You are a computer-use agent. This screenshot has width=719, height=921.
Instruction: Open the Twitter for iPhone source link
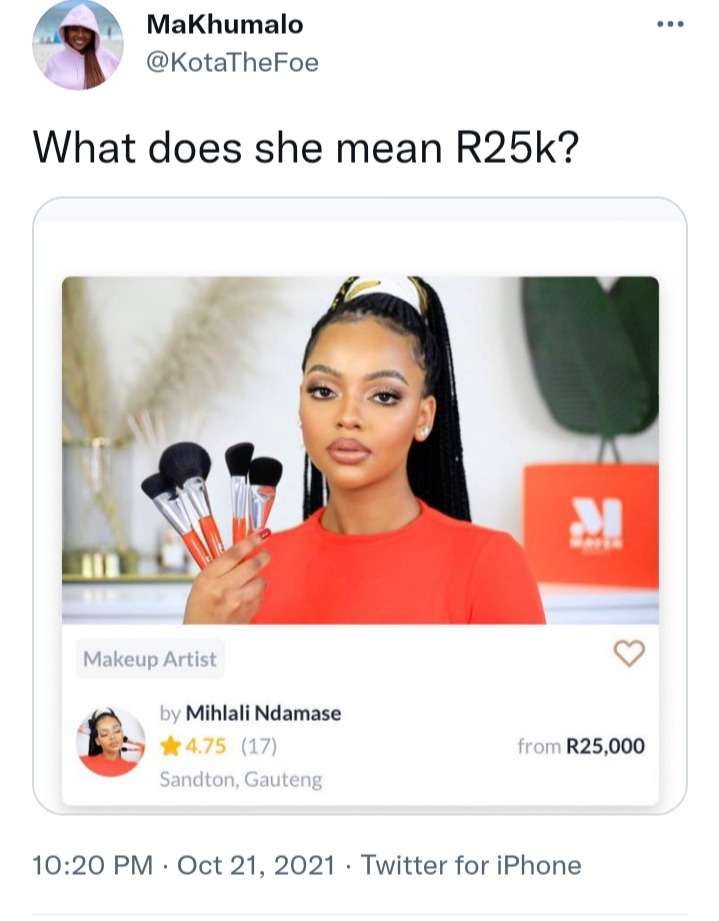(x=471, y=865)
